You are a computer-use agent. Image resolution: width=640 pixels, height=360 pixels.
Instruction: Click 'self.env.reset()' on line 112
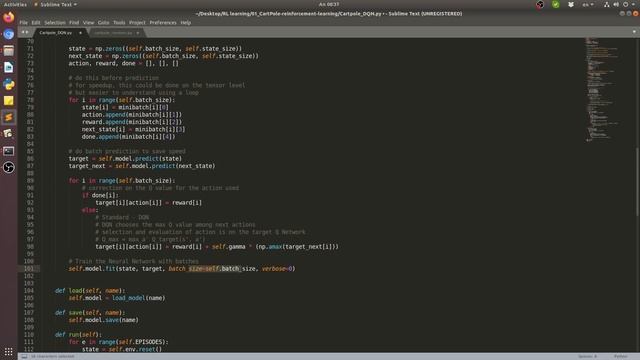136,349
